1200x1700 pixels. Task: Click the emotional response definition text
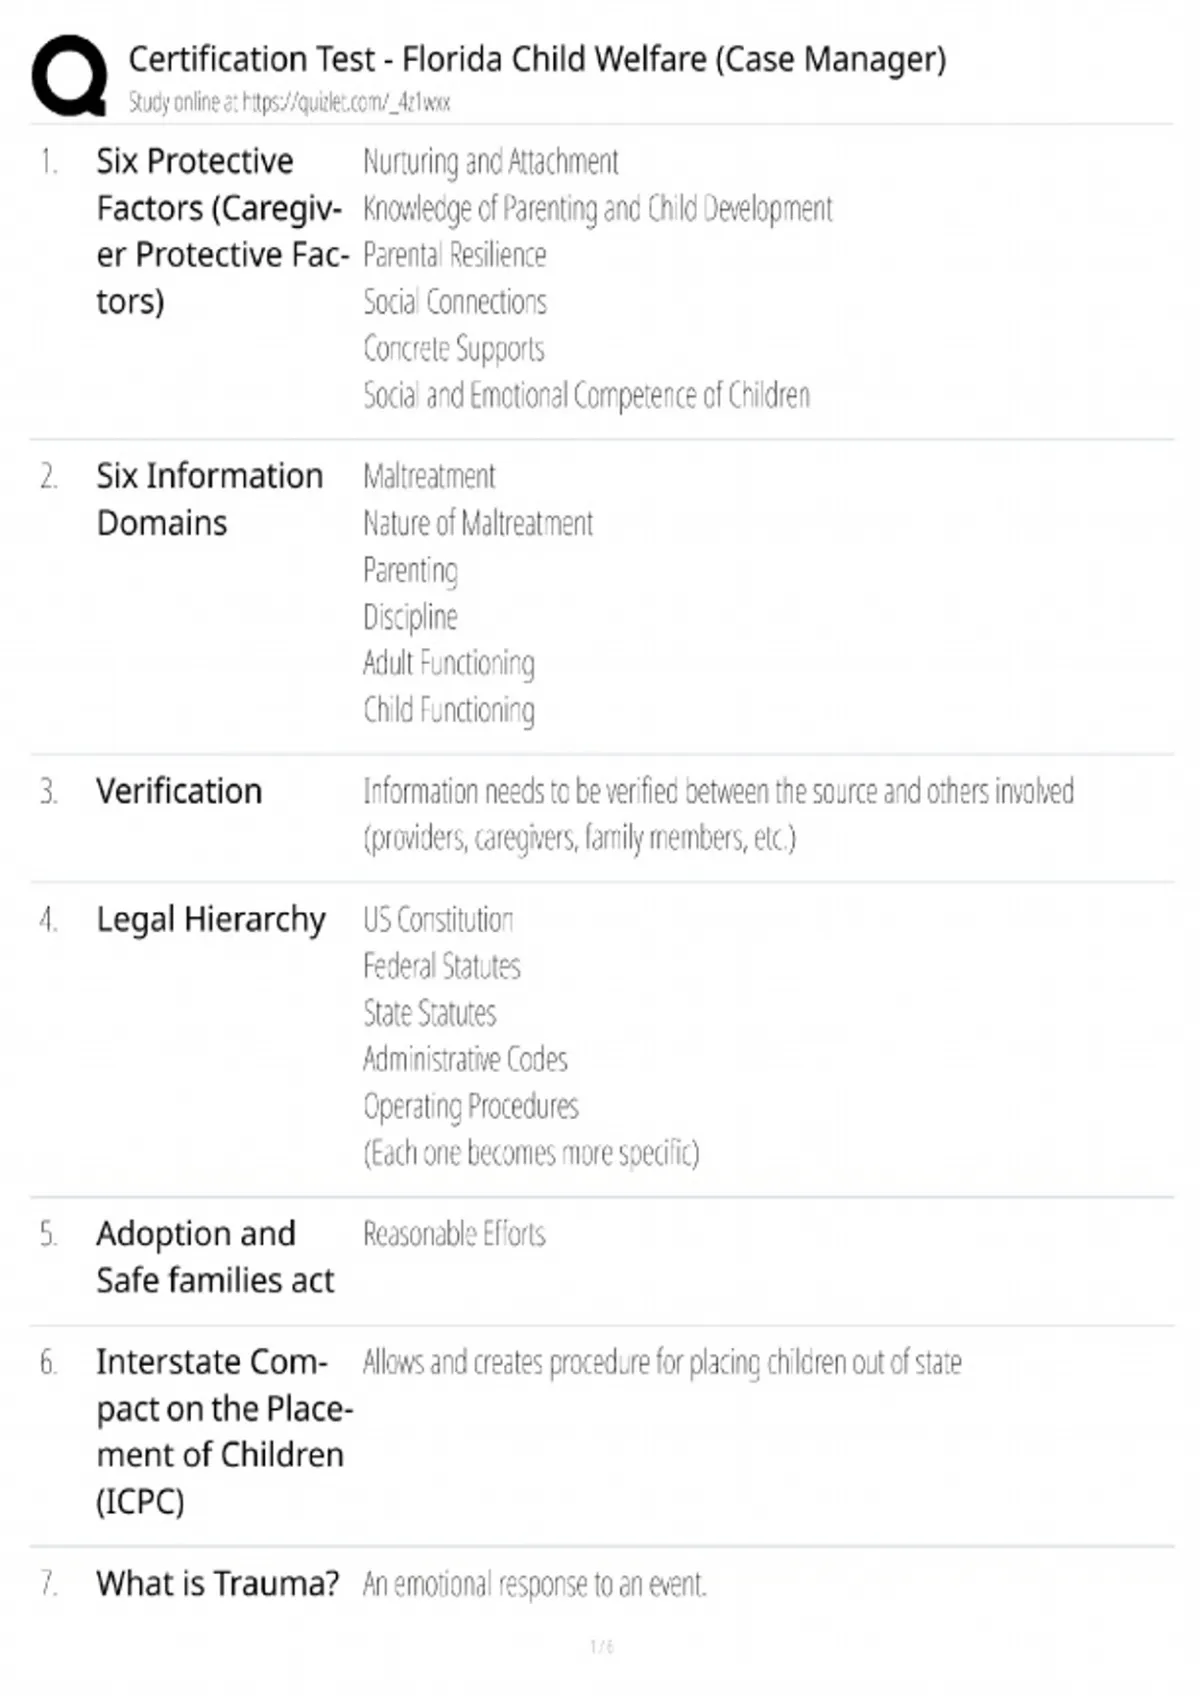click(534, 1584)
